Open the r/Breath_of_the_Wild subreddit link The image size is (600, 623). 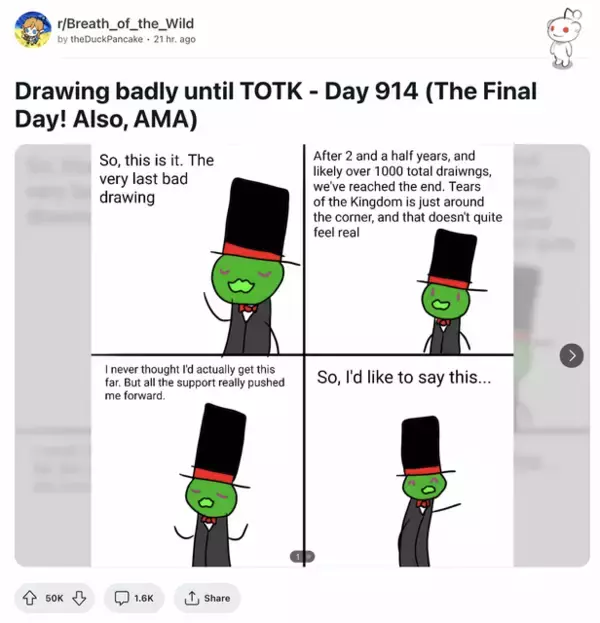pyautogui.click(x=126, y=23)
